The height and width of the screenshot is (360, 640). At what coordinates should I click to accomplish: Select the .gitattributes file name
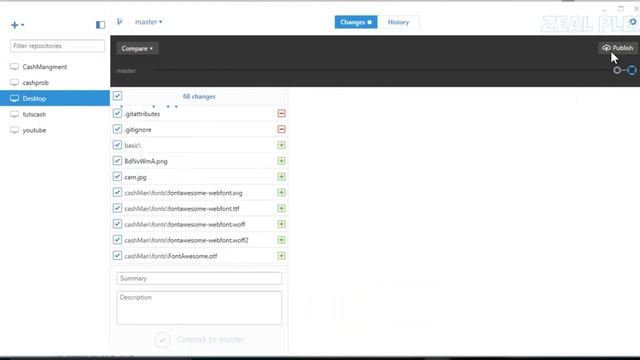coord(142,114)
